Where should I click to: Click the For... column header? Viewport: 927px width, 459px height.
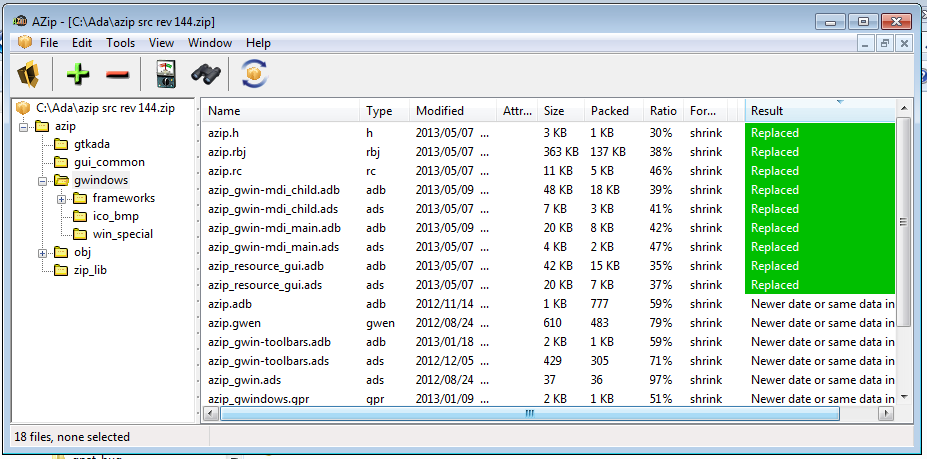click(x=705, y=111)
